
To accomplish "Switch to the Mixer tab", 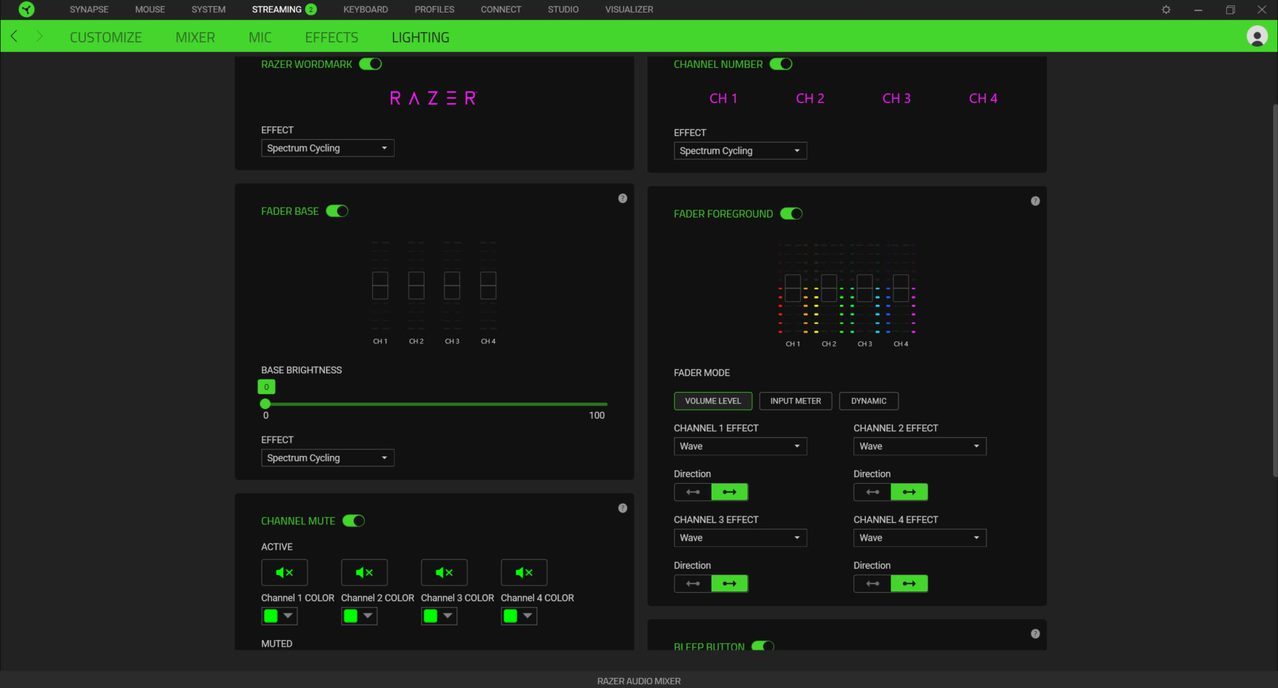I will point(195,37).
